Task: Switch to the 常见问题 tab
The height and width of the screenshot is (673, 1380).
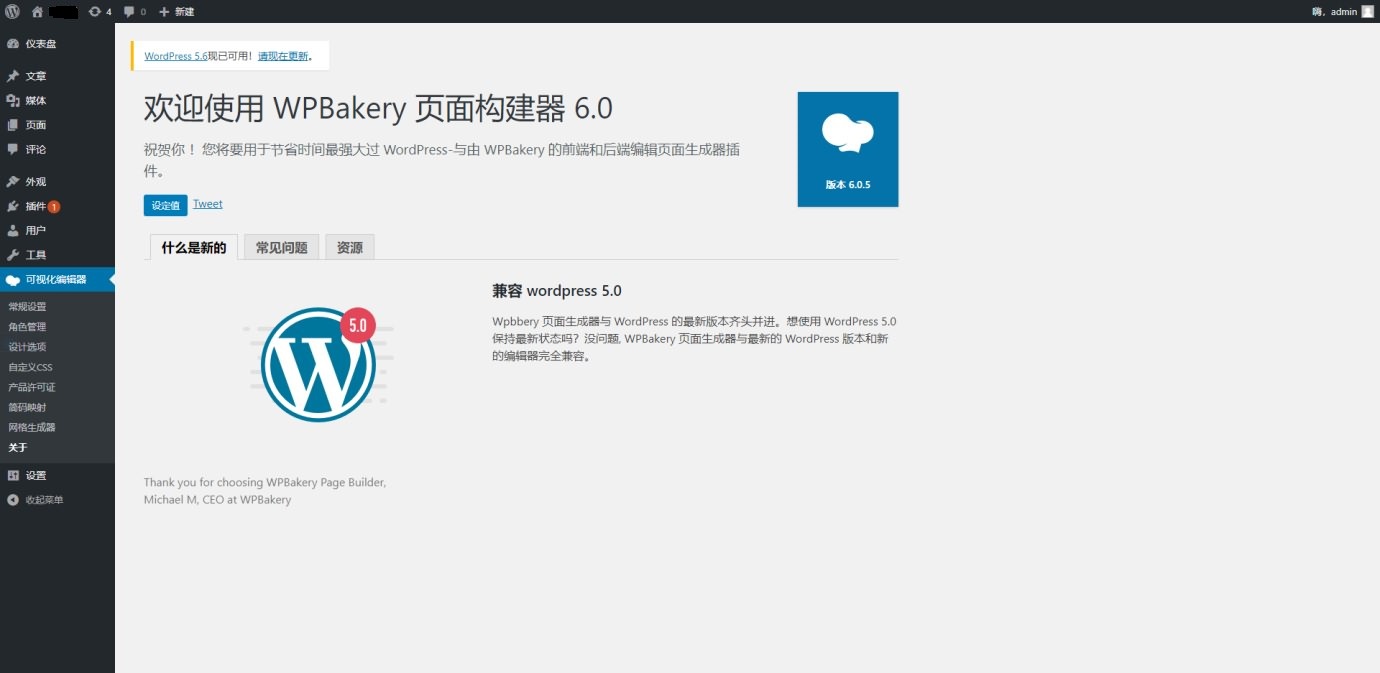Action: 281,247
